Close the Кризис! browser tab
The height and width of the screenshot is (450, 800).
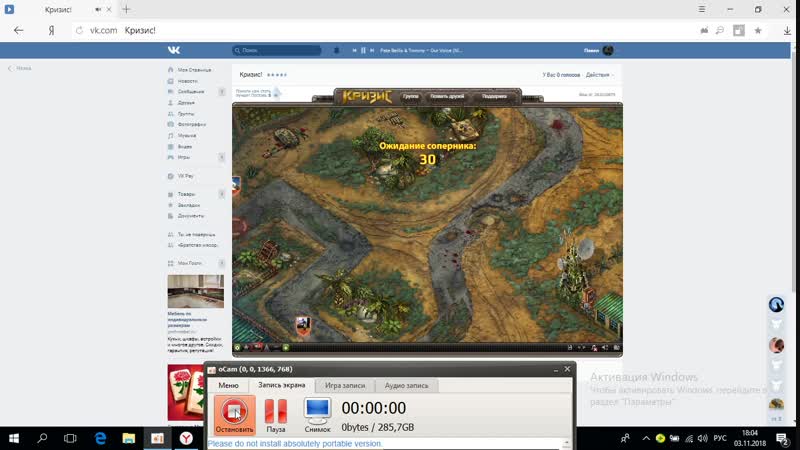109,10
